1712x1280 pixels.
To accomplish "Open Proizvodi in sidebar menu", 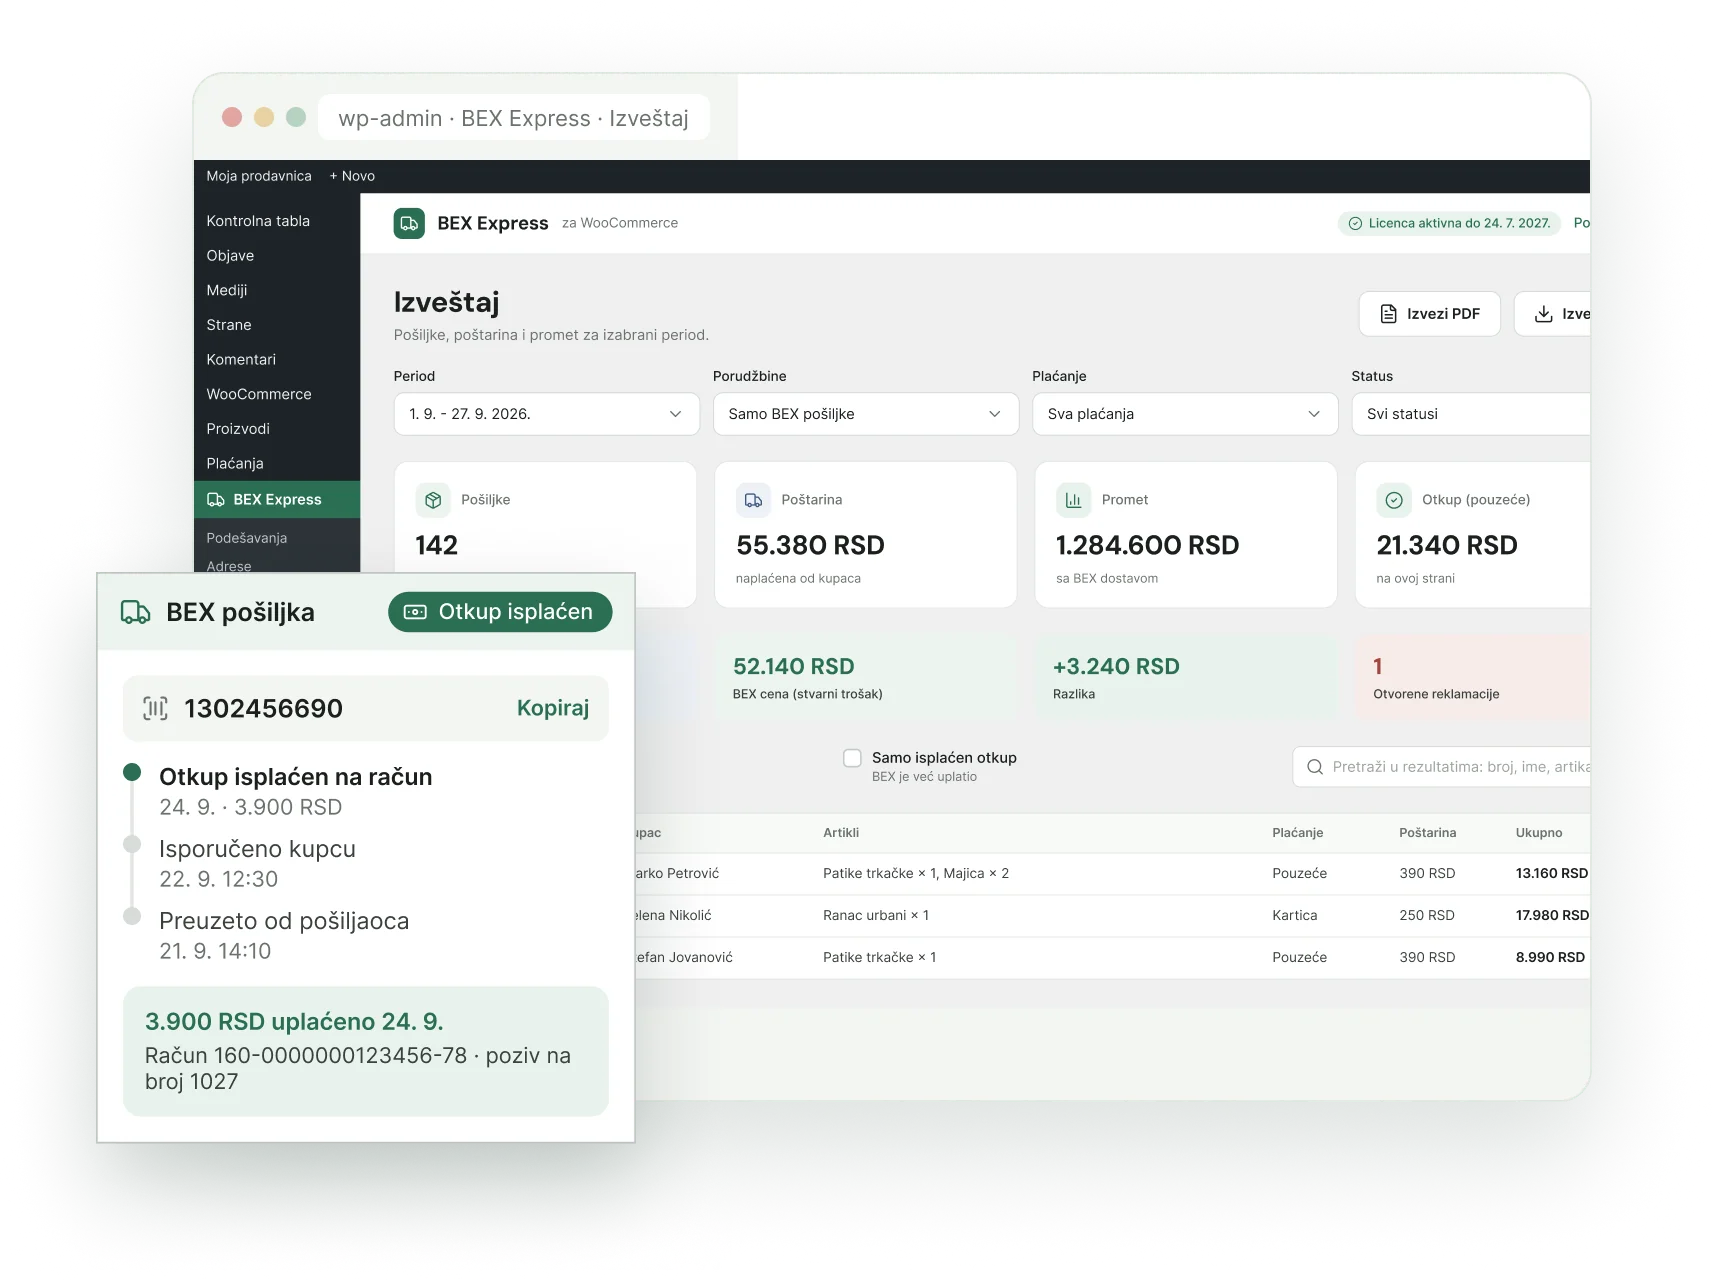I will (238, 429).
